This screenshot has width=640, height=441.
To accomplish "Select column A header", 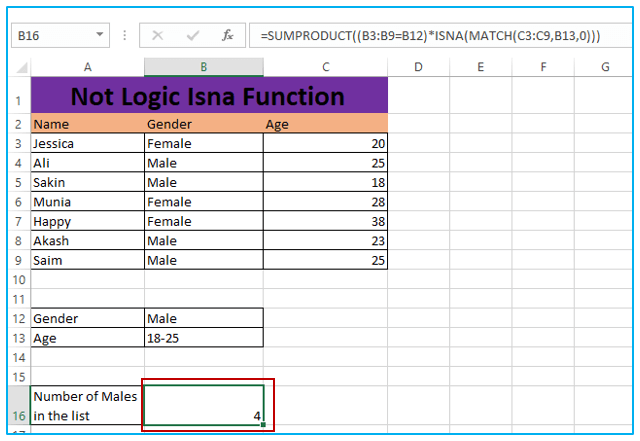I will (87, 67).
